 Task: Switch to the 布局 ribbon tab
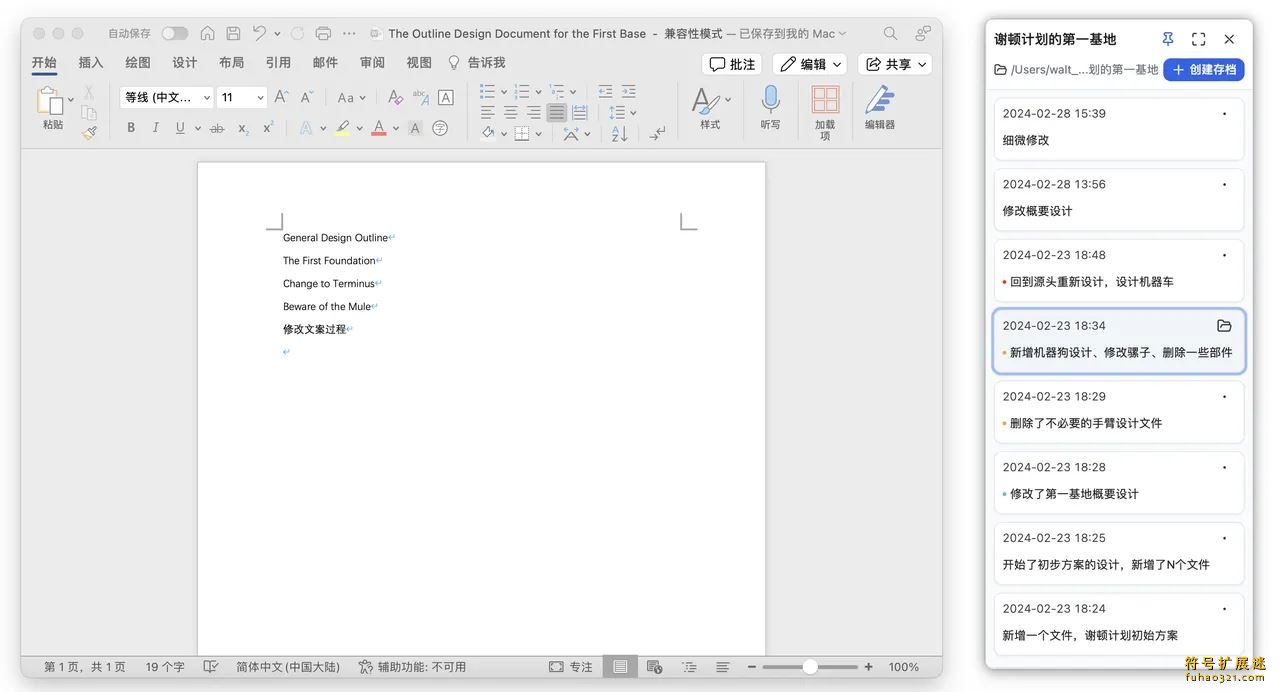(x=231, y=62)
